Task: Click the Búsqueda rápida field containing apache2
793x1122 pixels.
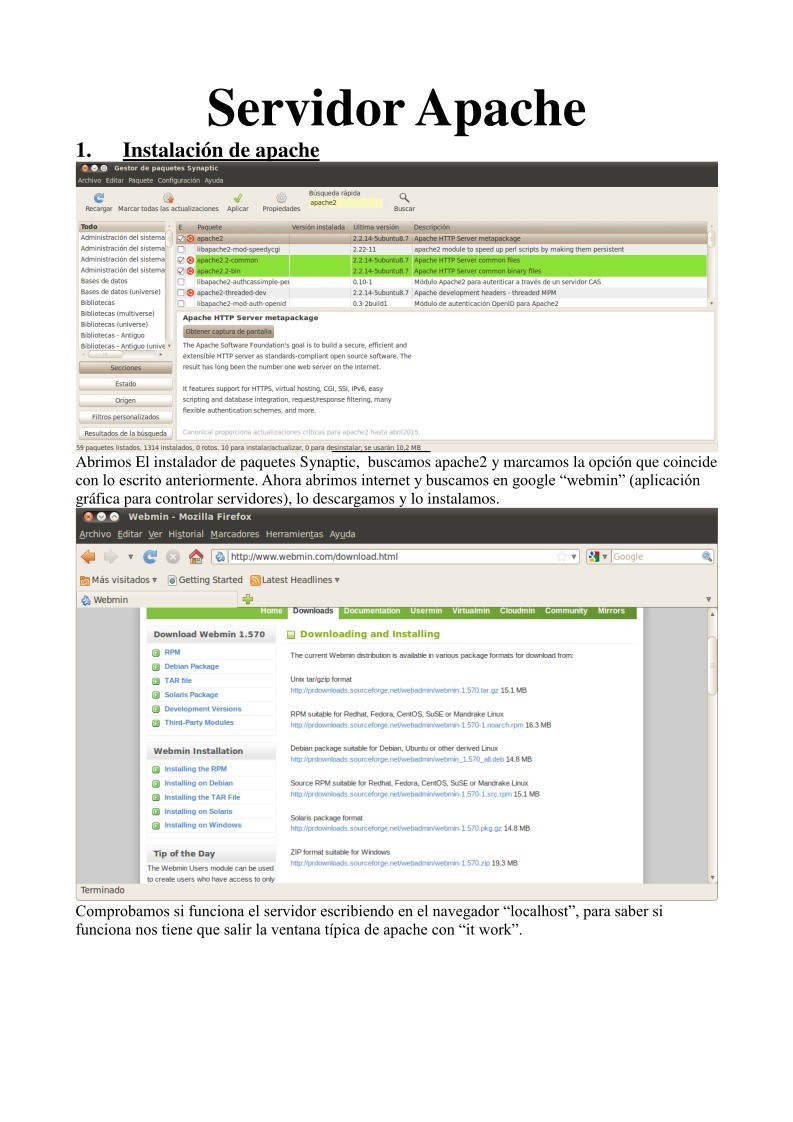Action: [345, 203]
